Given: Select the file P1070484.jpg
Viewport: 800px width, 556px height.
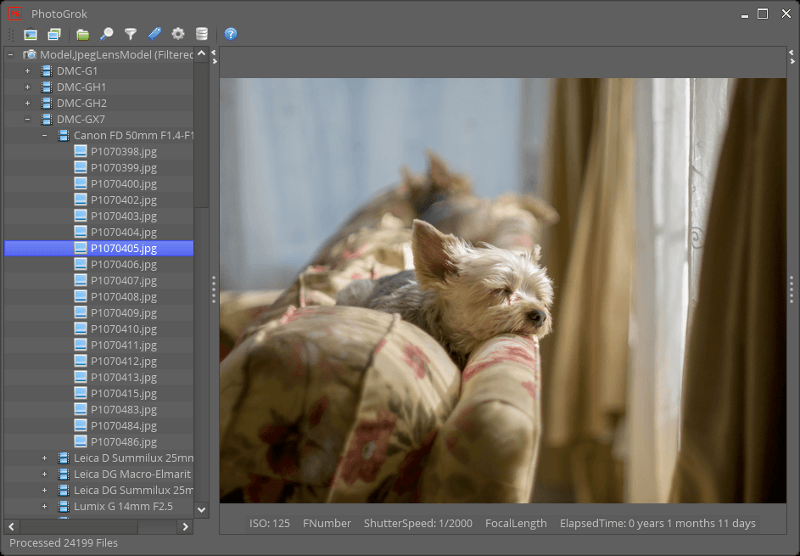Looking at the screenshot, I should tap(123, 426).
